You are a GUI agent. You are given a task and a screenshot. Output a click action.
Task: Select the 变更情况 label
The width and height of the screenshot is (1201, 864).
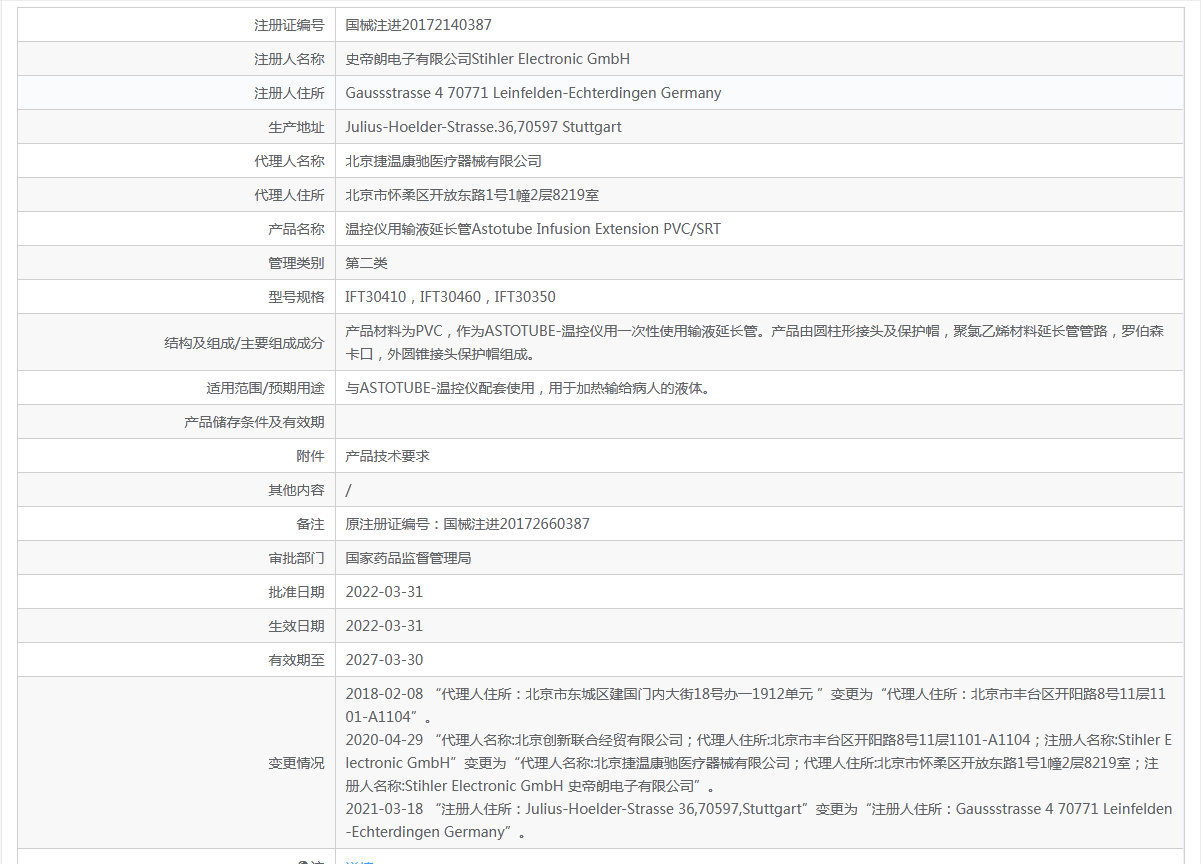pos(296,763)
